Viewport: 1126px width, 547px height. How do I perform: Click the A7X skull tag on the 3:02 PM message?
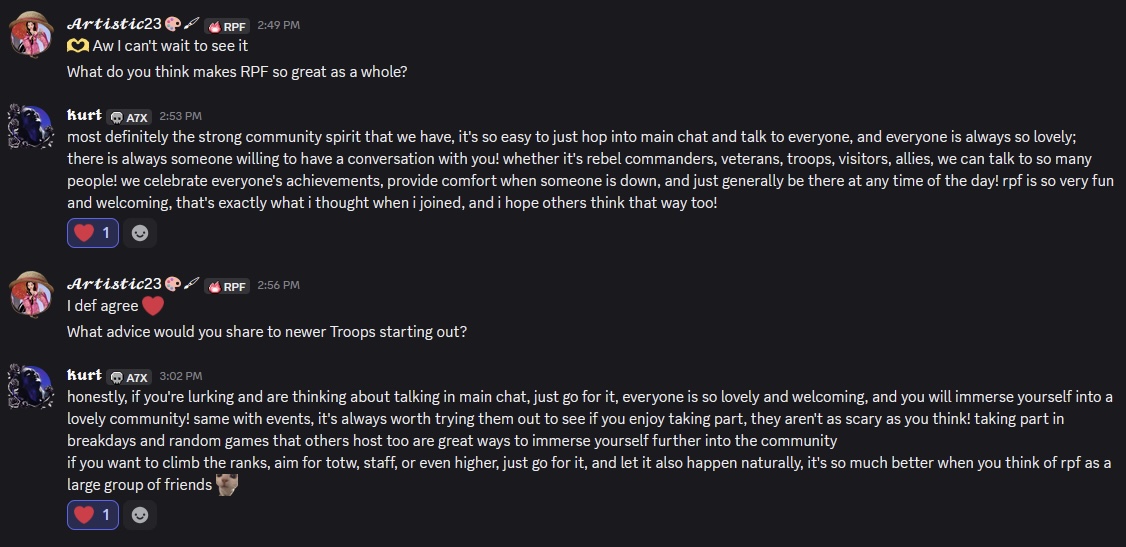point(129,377)
